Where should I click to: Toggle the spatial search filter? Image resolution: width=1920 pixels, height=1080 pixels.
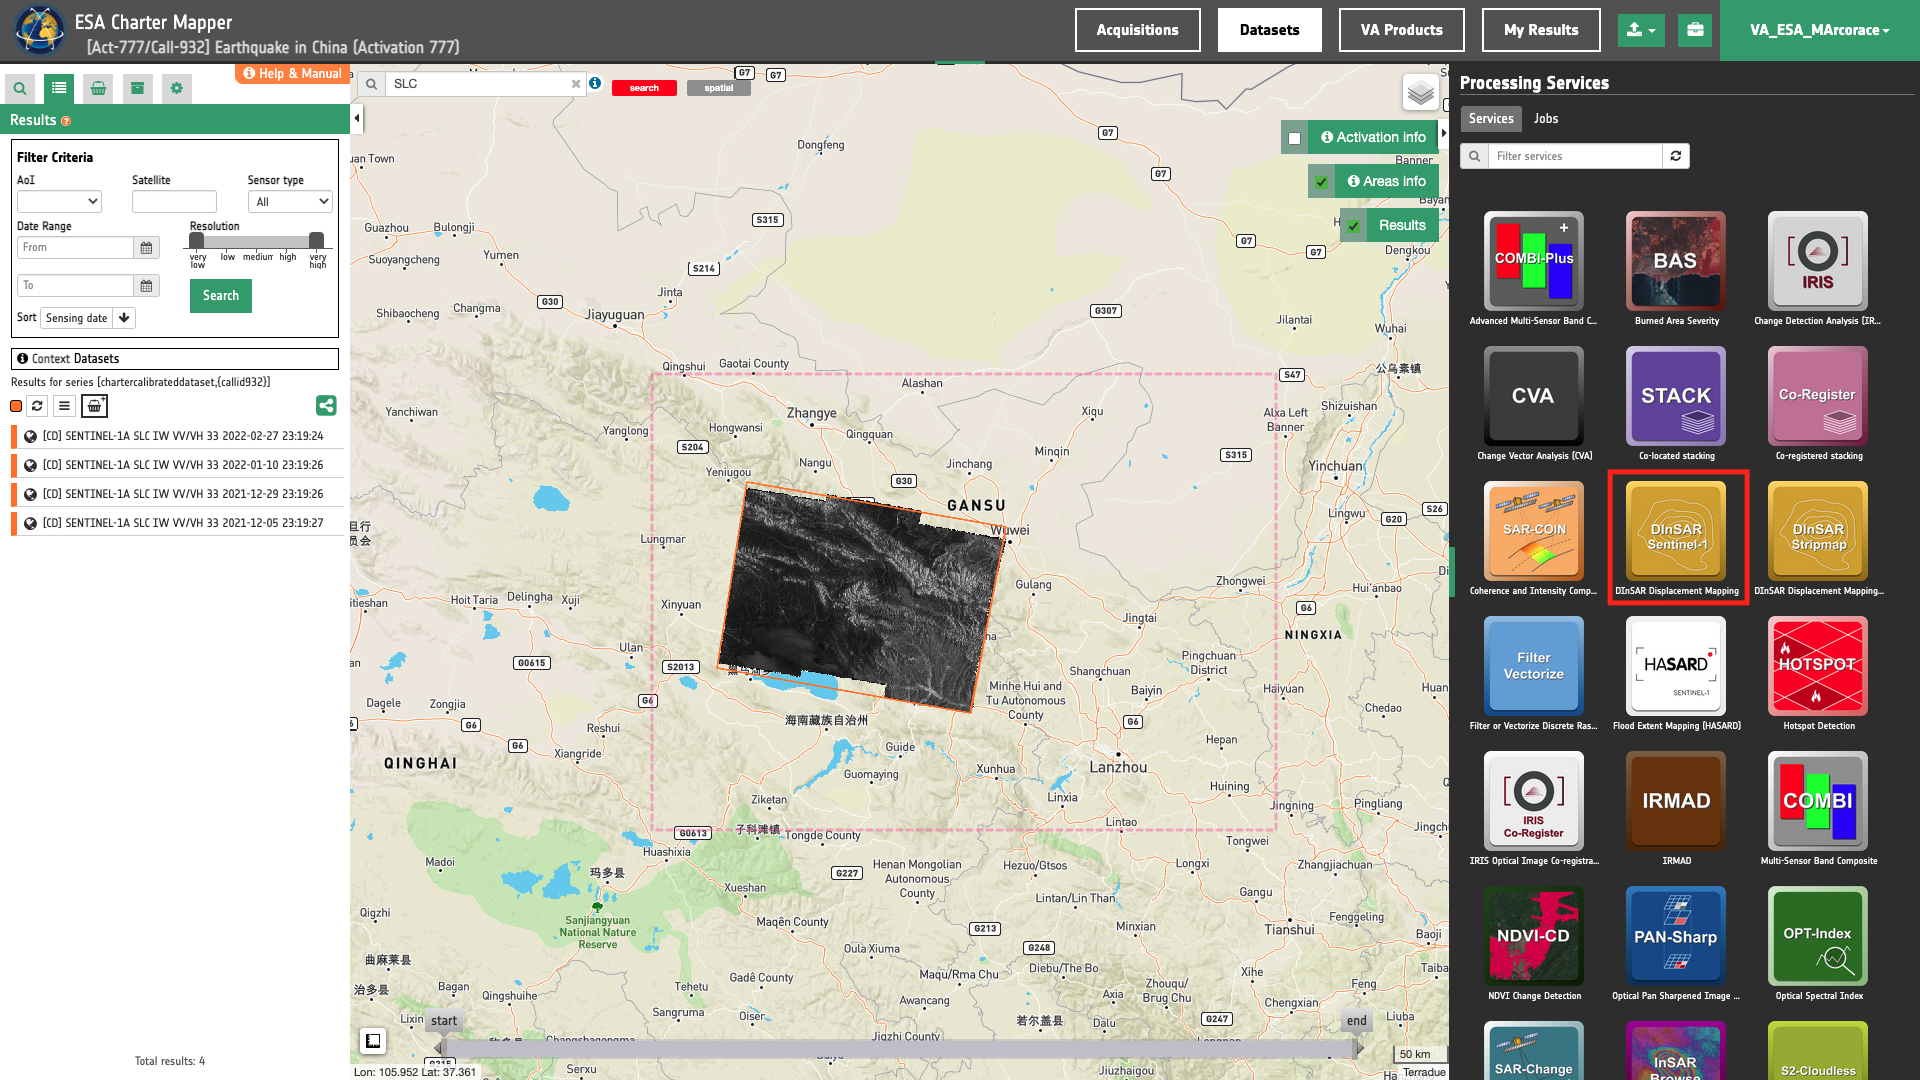pos(719,88)
